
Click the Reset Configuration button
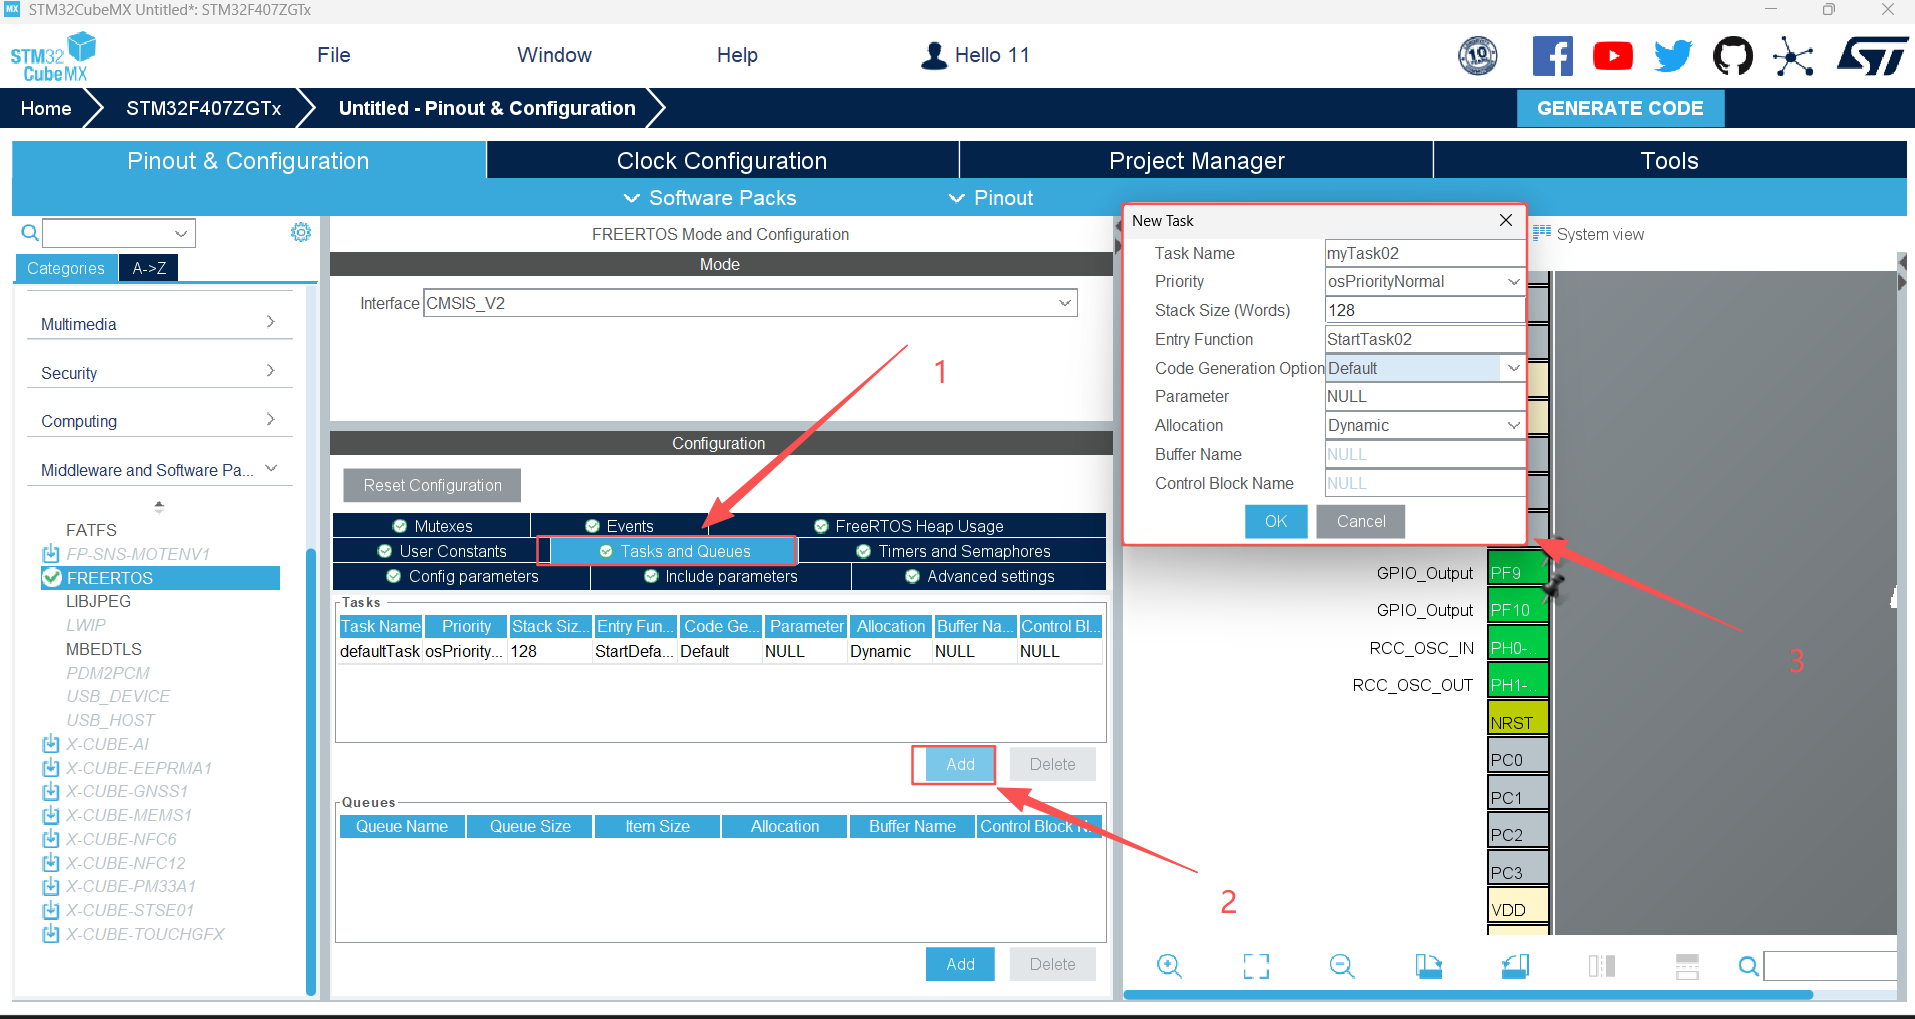432,485
